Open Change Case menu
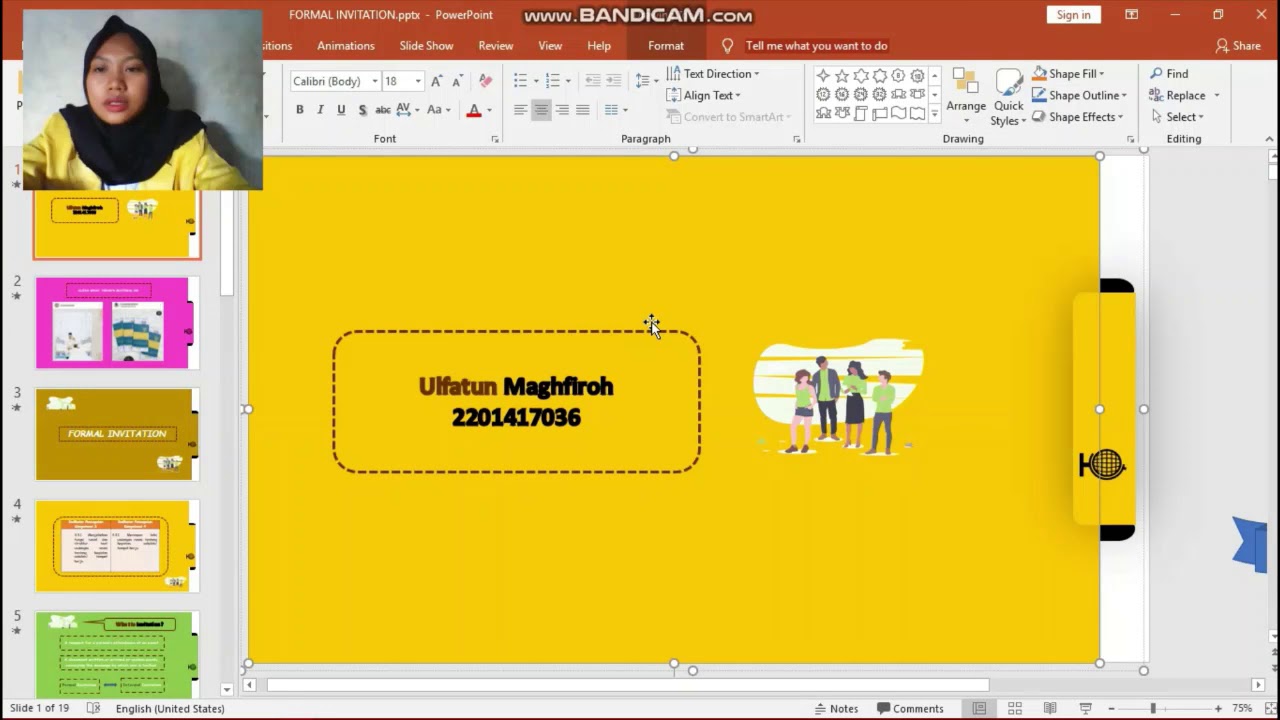 (439, 110)
